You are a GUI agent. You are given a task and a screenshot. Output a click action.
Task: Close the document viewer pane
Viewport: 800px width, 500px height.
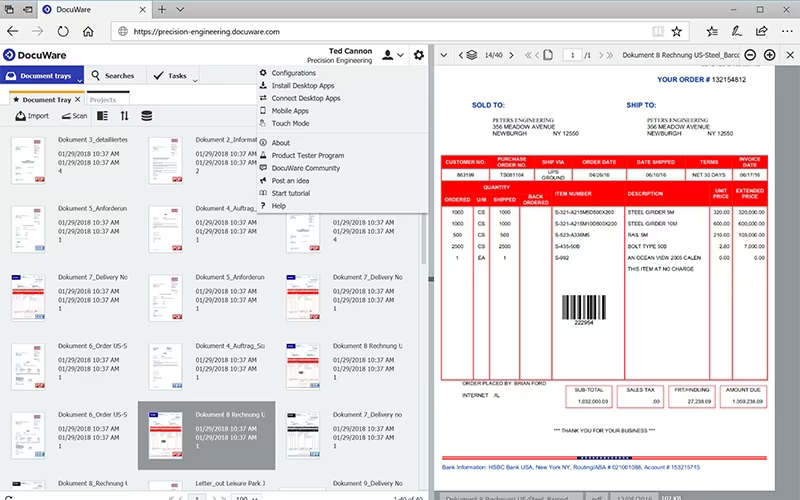point(790,55)
